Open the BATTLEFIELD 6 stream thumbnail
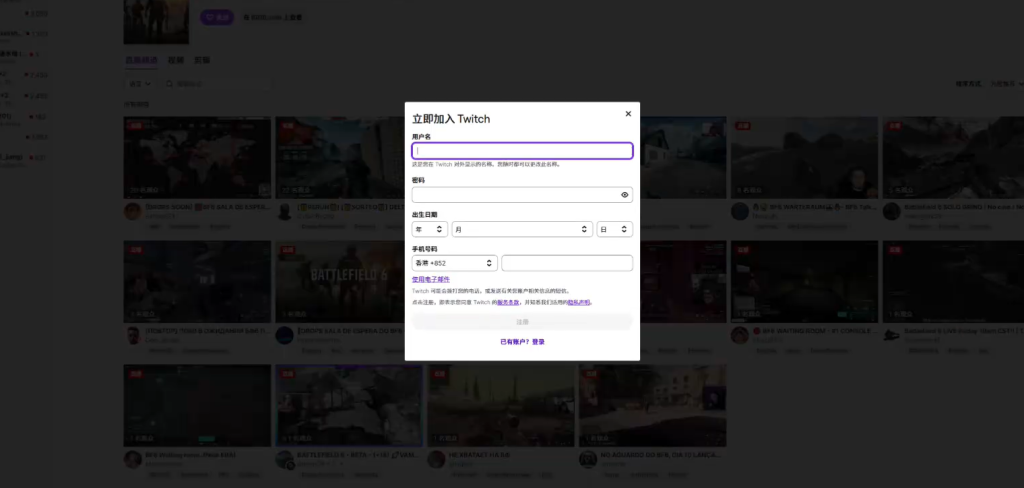This screenshot has width=1024, height=488. [x=349, y=280]
